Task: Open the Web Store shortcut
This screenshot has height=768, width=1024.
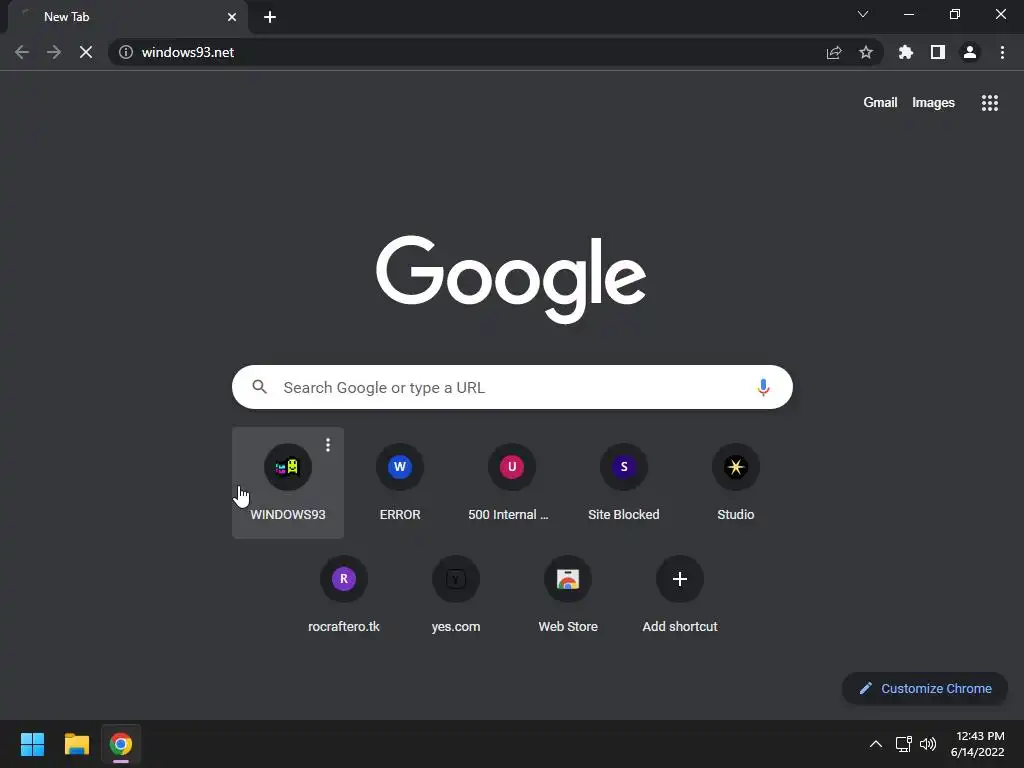Action: coord(568,595)
